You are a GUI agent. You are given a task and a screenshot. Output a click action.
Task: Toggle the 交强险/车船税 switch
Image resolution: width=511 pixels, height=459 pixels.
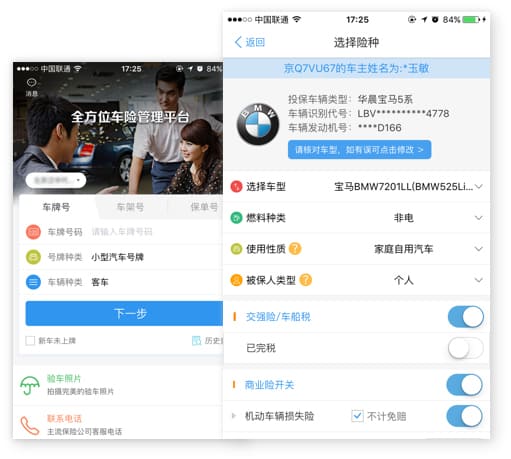(466, 317)
